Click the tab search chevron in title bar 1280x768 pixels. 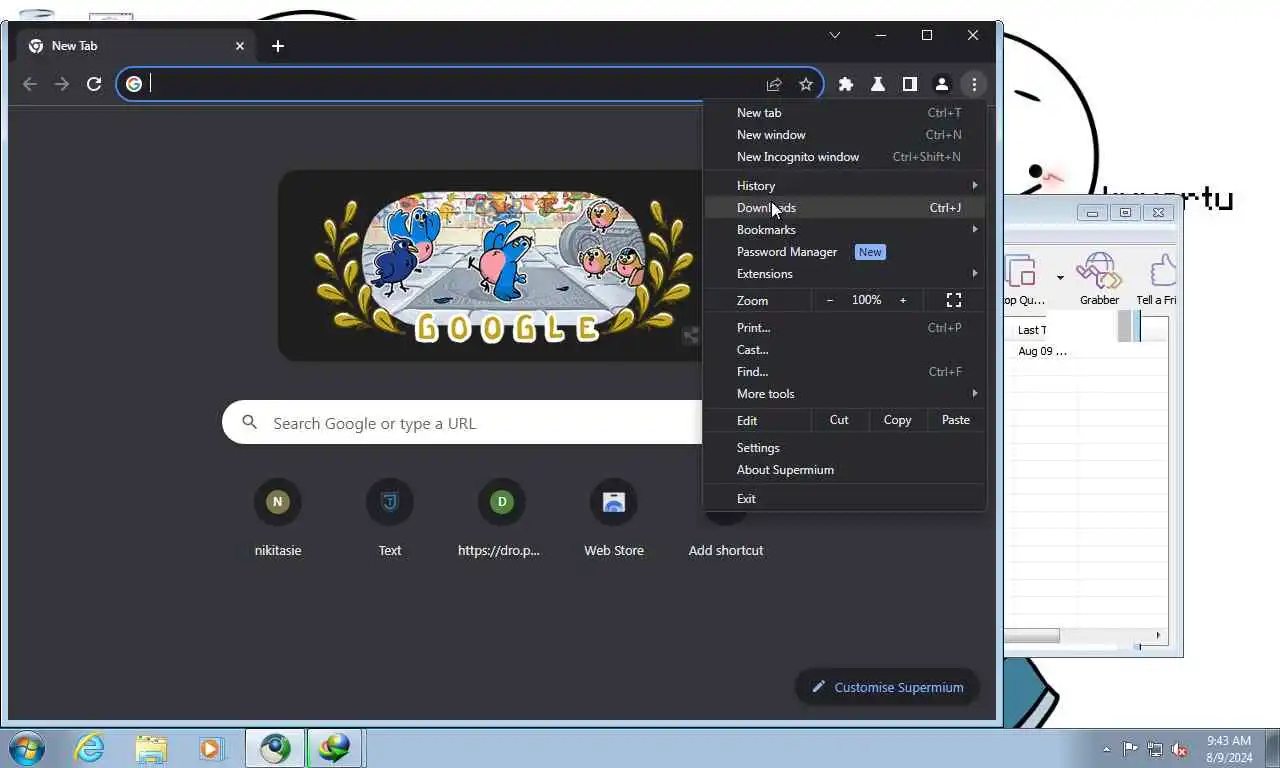pyautogui.click(x=835, y=35)
